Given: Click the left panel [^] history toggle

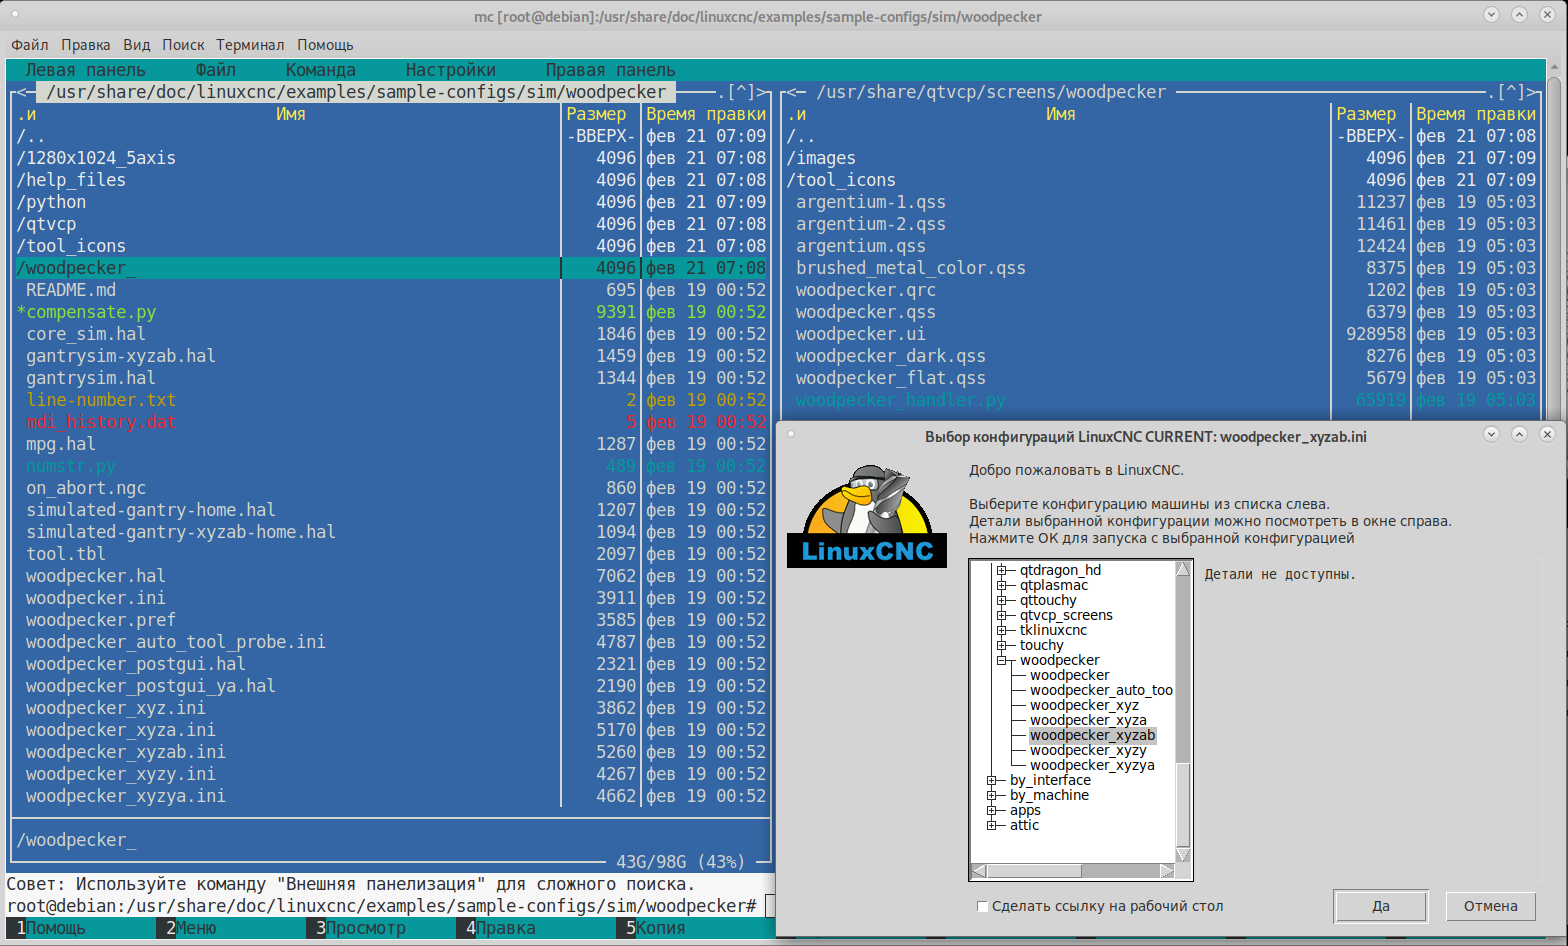Looking at the screenshot, I should [x=741, y=92].
